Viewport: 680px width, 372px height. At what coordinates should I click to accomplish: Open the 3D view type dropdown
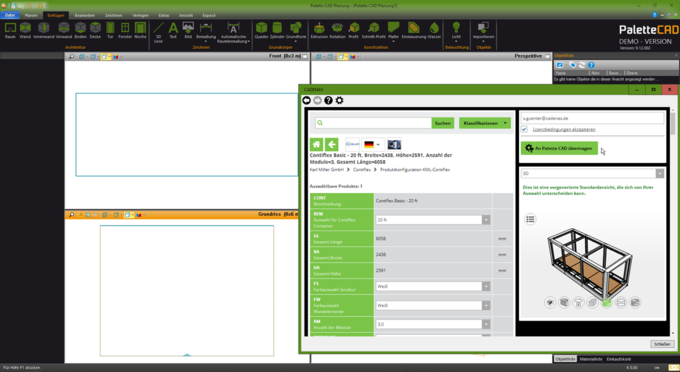[592, 173]
